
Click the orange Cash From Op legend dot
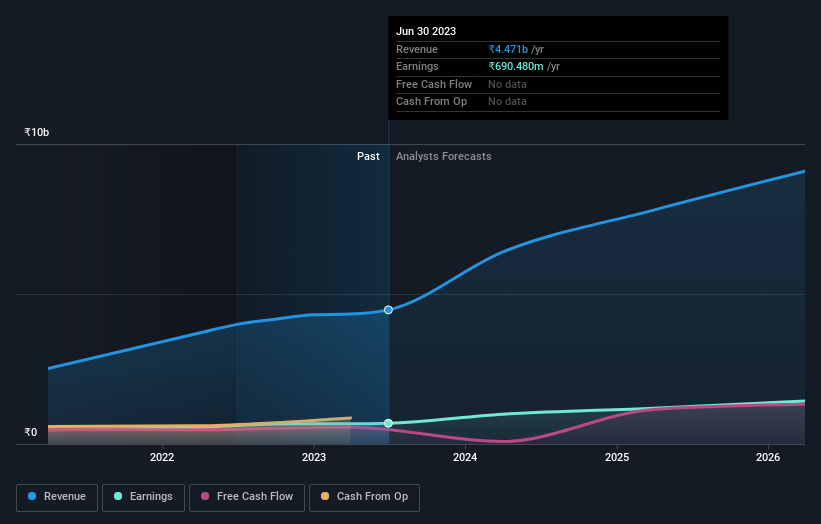click(325, 496)
